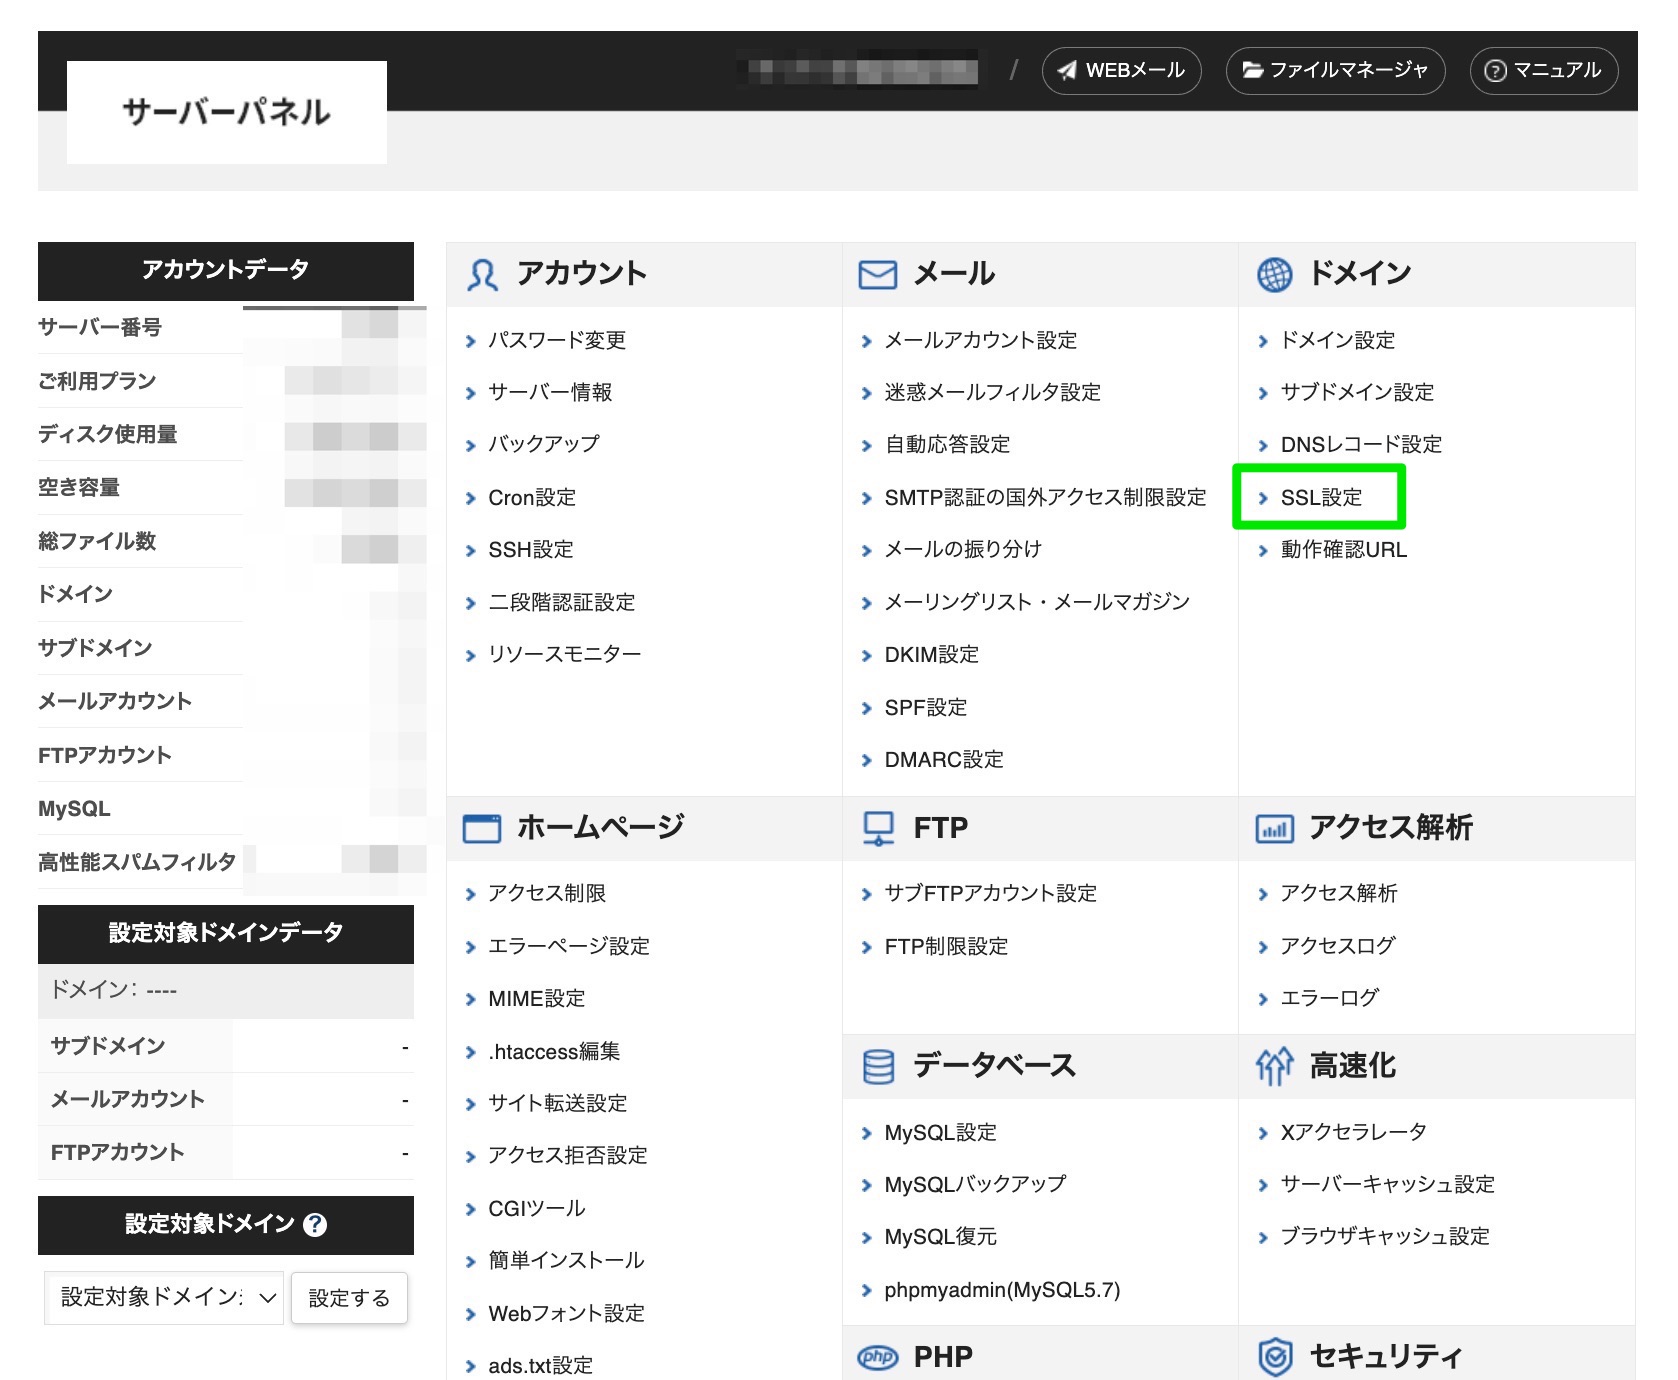Open エラーページ設定 link

[x=569, y=946]
